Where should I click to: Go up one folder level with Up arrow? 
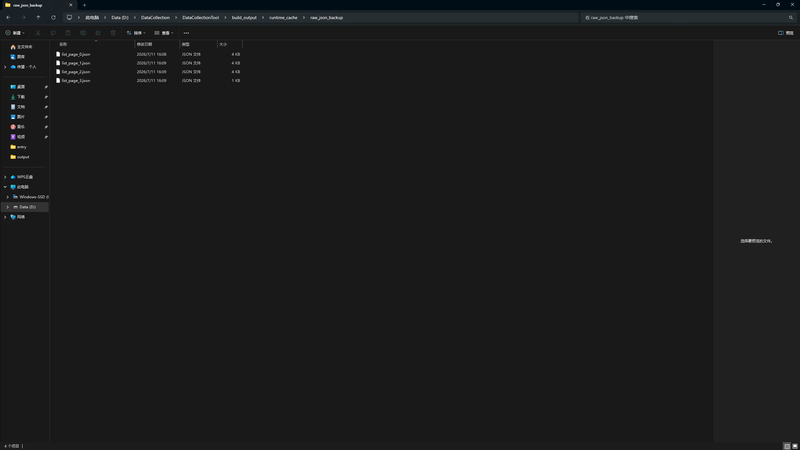pyautogui.click(x=38, y=17)
